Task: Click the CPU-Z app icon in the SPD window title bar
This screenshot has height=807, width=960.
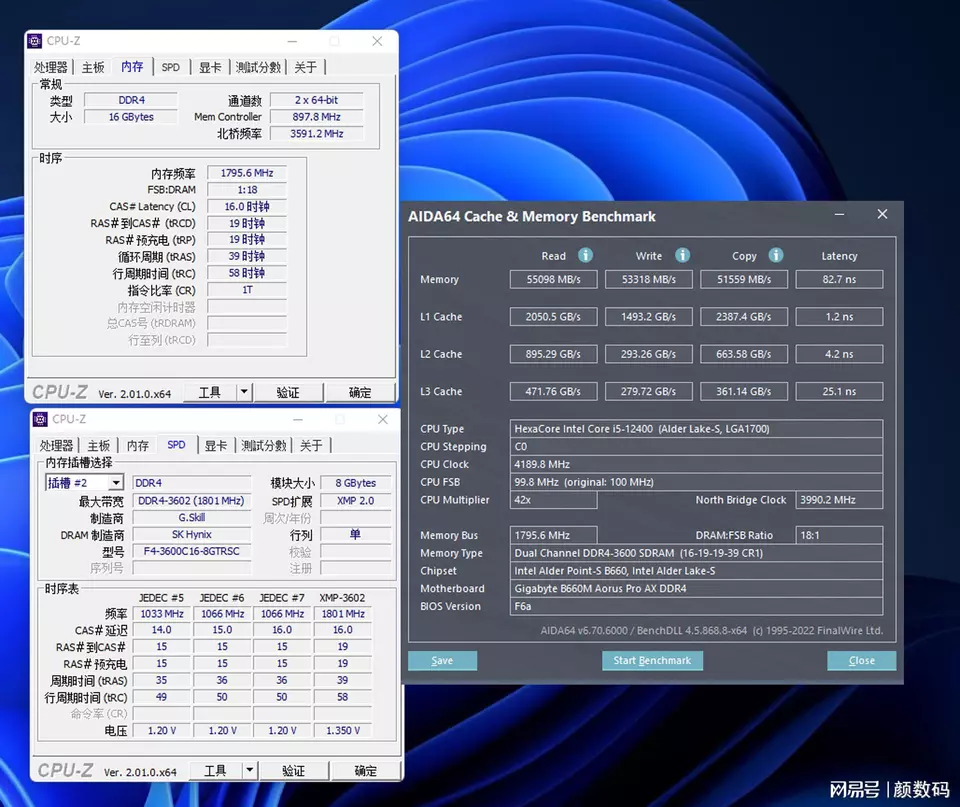Action: click(40, 419)
